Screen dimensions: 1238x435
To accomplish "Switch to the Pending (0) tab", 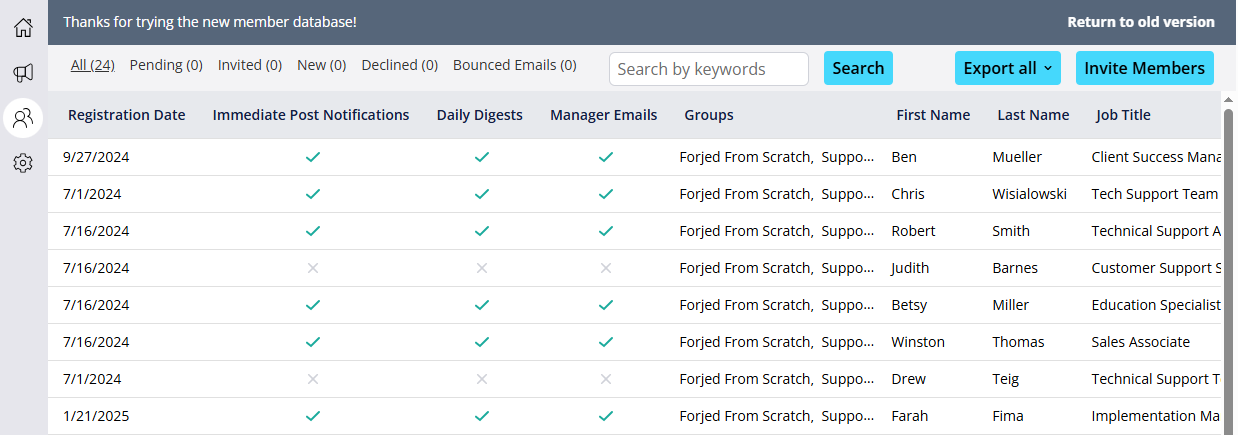I will (166, 65).
